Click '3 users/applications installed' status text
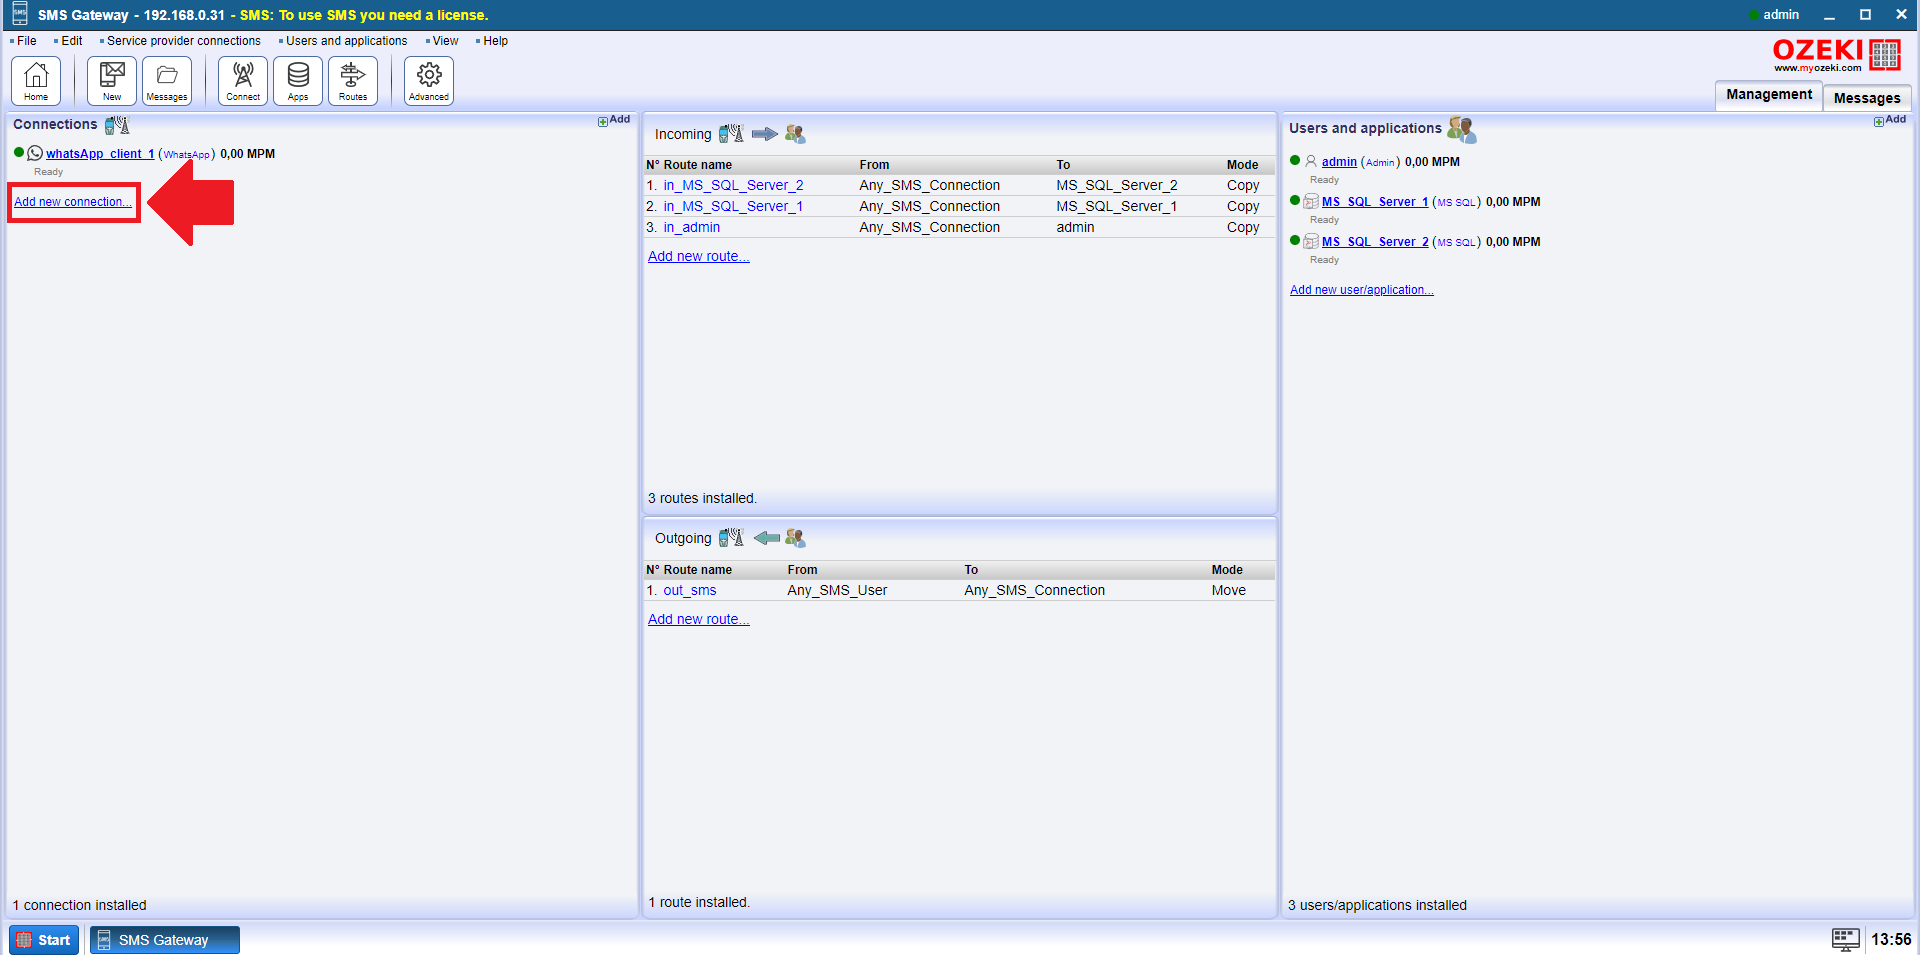The height and width of the screenshot is (955, 1920). click(x=1377, y=905)
